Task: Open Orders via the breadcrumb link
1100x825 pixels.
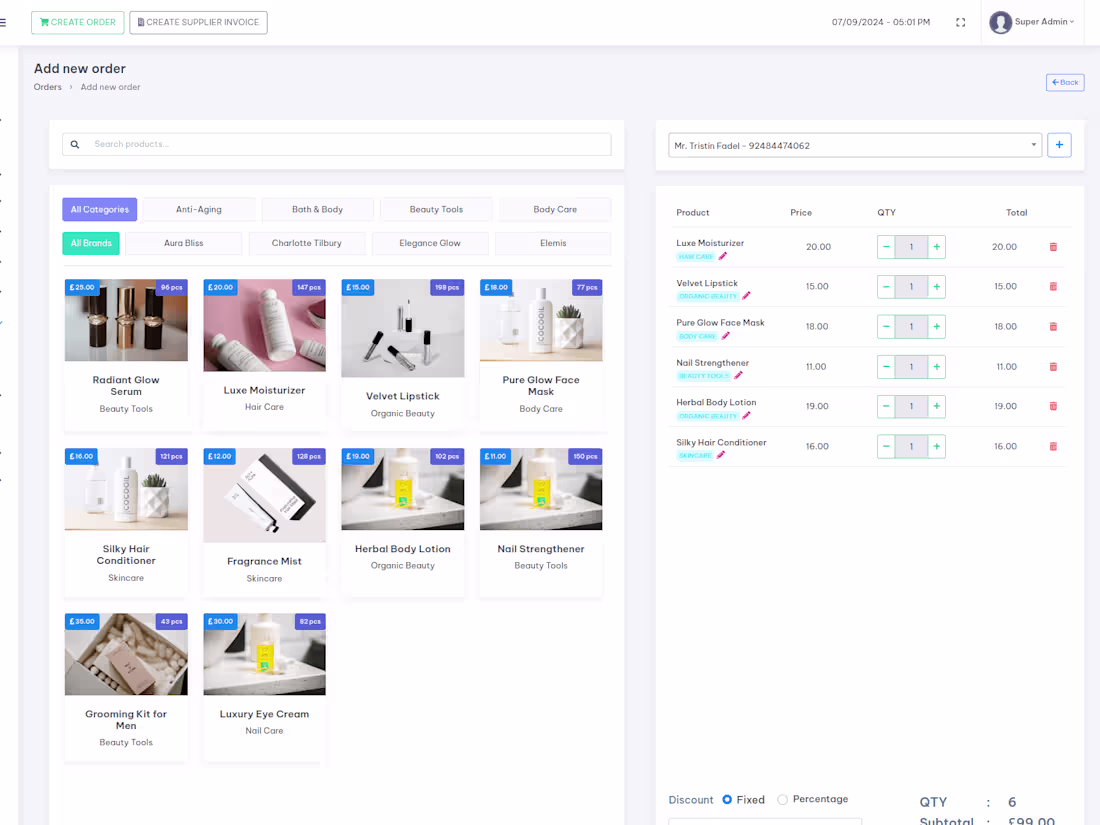Action: pos(47,86)
